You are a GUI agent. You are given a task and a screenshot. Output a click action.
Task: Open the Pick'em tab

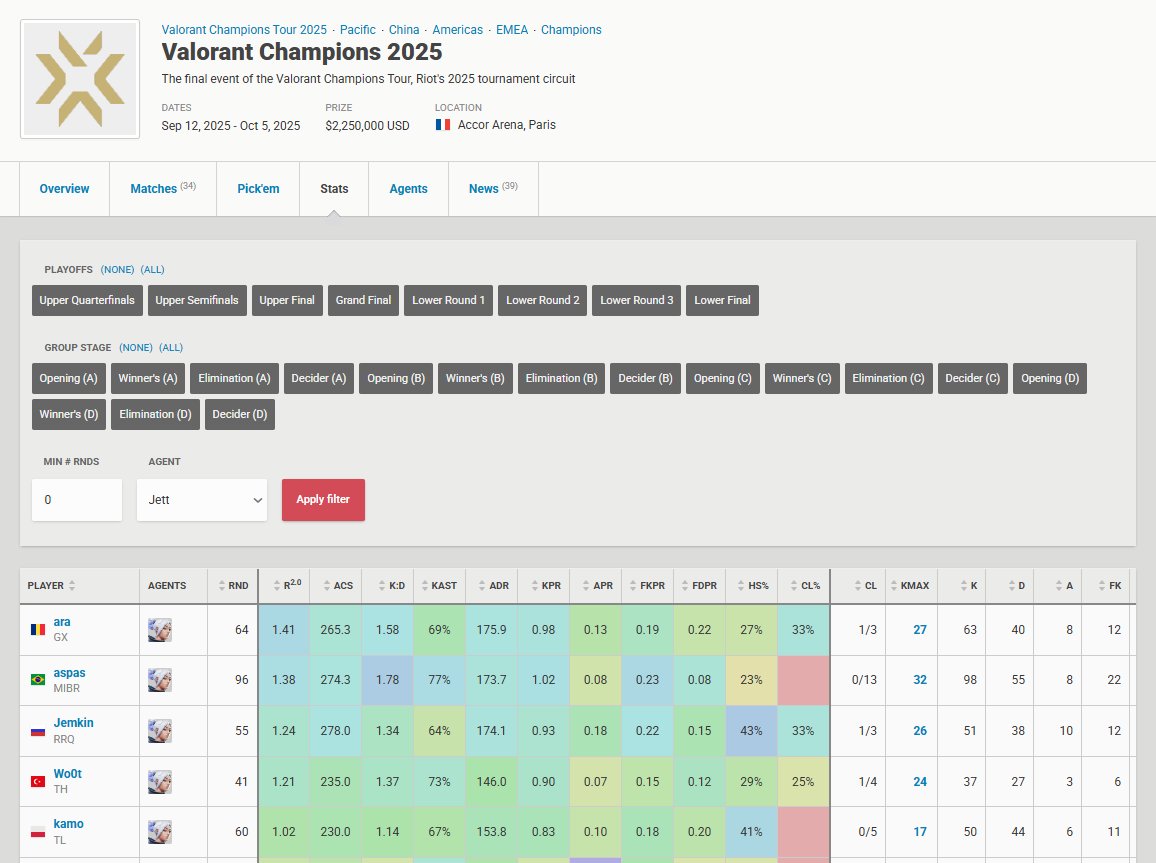258,189
